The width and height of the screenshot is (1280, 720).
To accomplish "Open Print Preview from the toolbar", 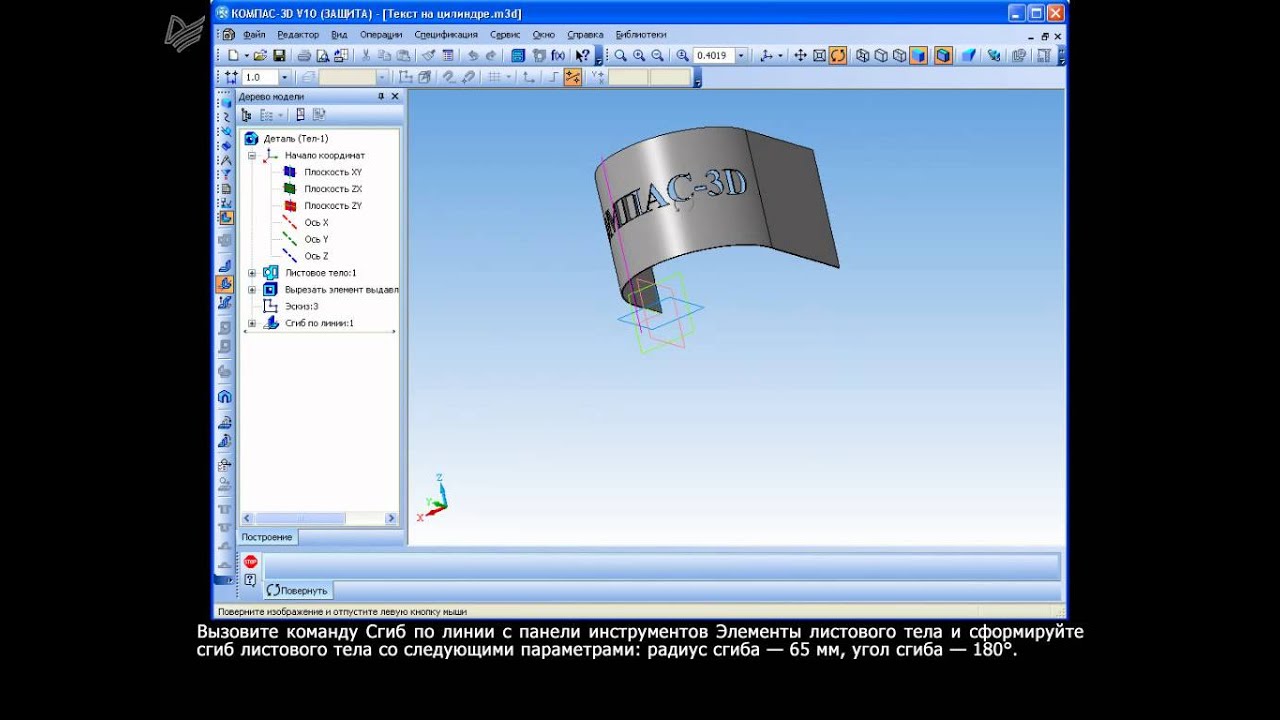I will click(325, 56).
